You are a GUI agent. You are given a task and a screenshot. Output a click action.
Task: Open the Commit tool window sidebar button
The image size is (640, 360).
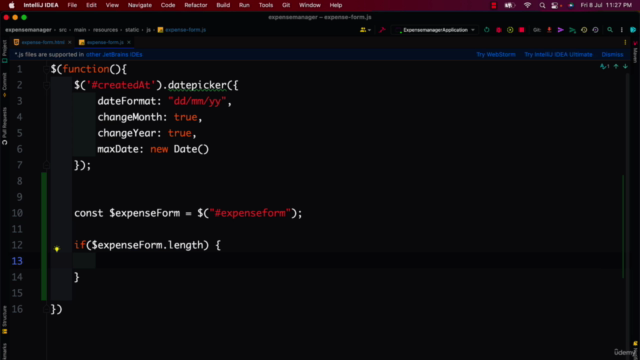4,84
